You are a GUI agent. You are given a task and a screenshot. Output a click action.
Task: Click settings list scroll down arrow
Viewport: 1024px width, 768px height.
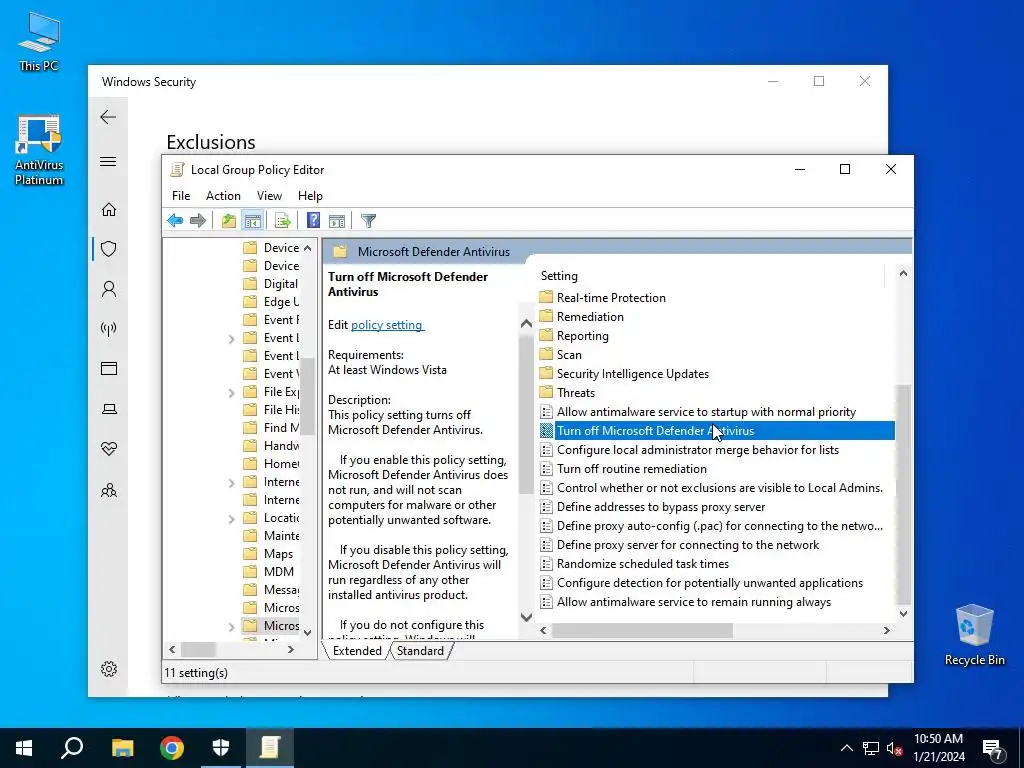(903, 613)
